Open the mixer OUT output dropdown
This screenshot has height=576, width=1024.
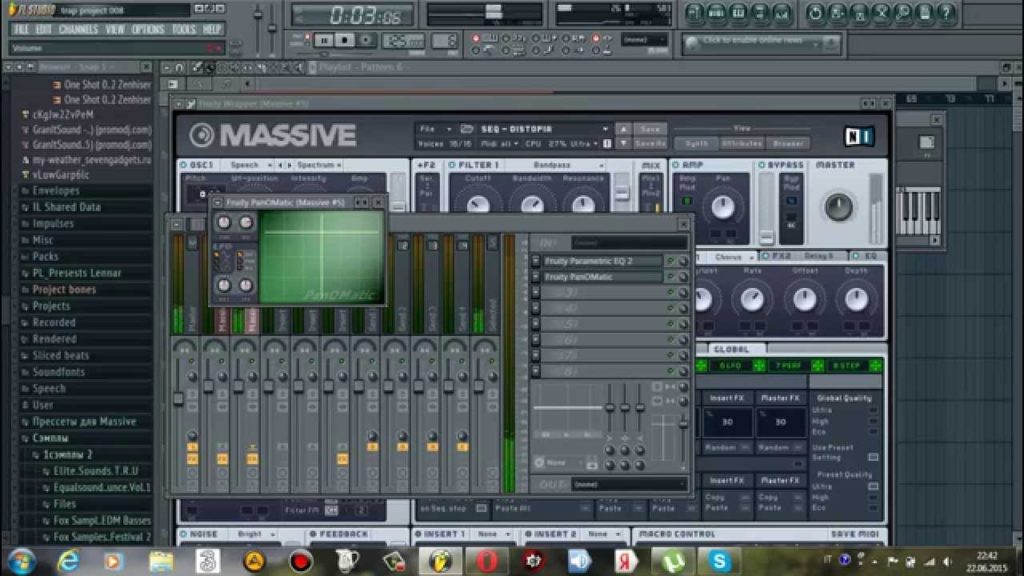[x=629, y=485]
